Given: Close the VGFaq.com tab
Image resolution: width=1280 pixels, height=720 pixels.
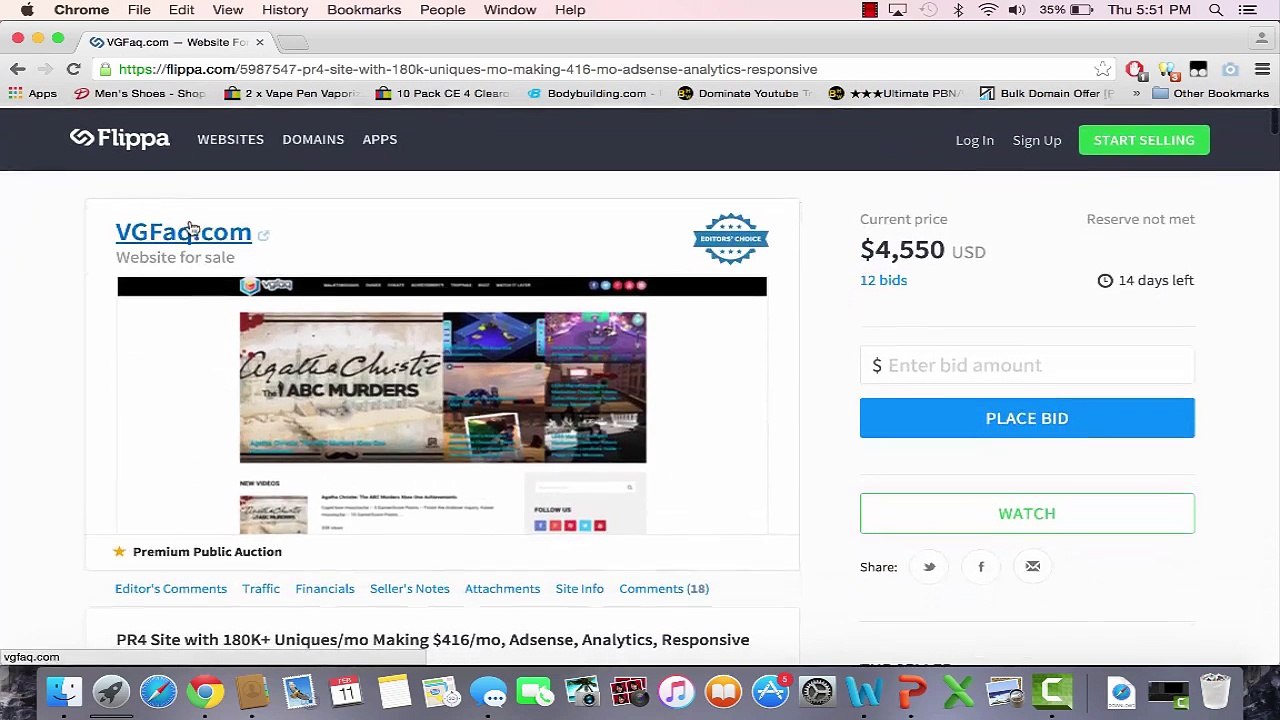Looking at the screenshot, I should (x=259, y=42).
